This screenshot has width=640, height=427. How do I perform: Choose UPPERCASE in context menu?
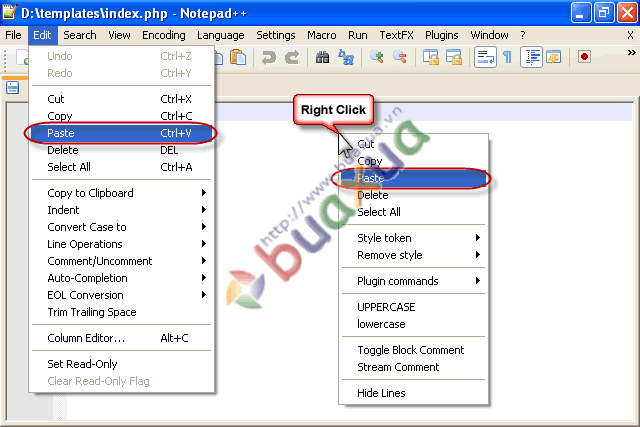click(x=413, y=307)
